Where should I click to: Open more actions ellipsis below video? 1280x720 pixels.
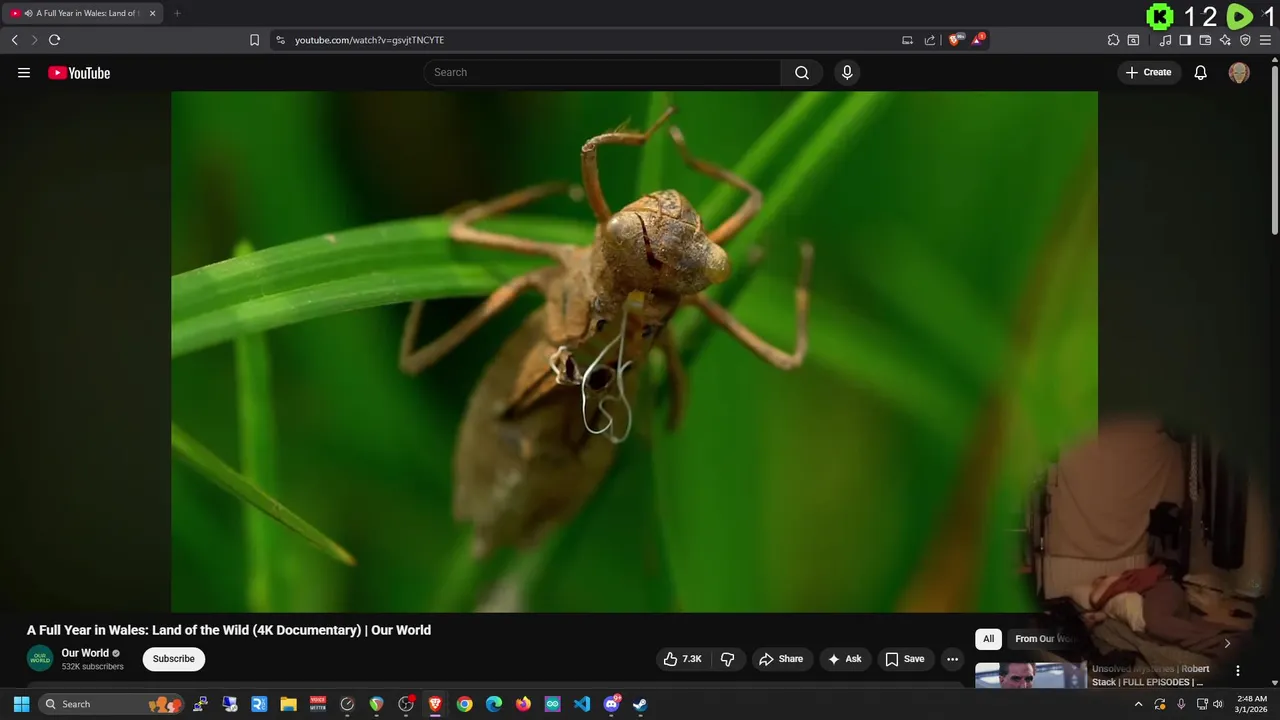point(952,659)
